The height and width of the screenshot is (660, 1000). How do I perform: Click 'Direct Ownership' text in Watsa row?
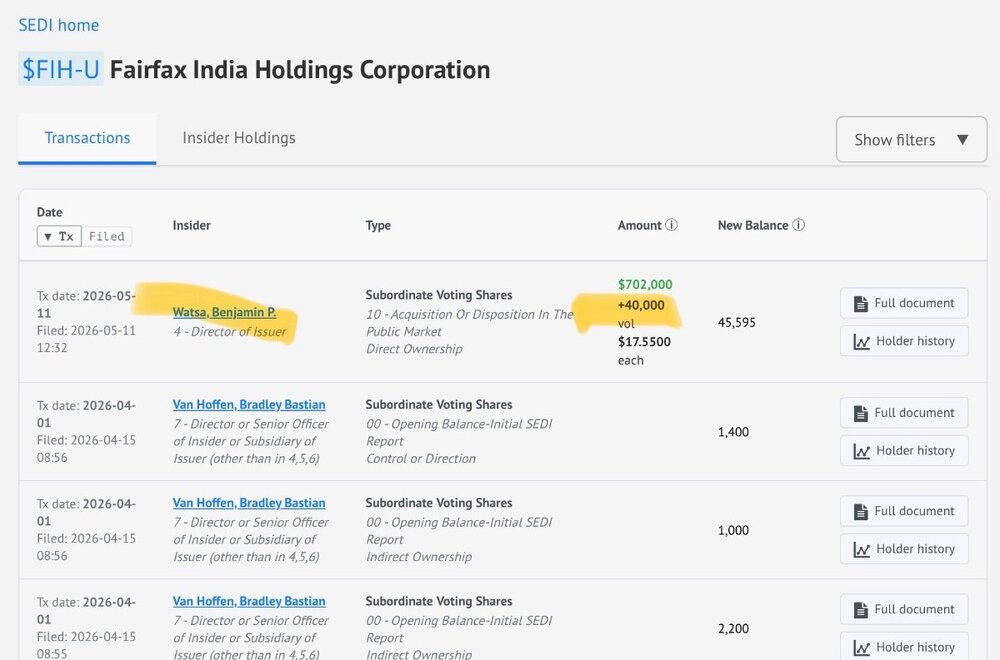(414, 349)
